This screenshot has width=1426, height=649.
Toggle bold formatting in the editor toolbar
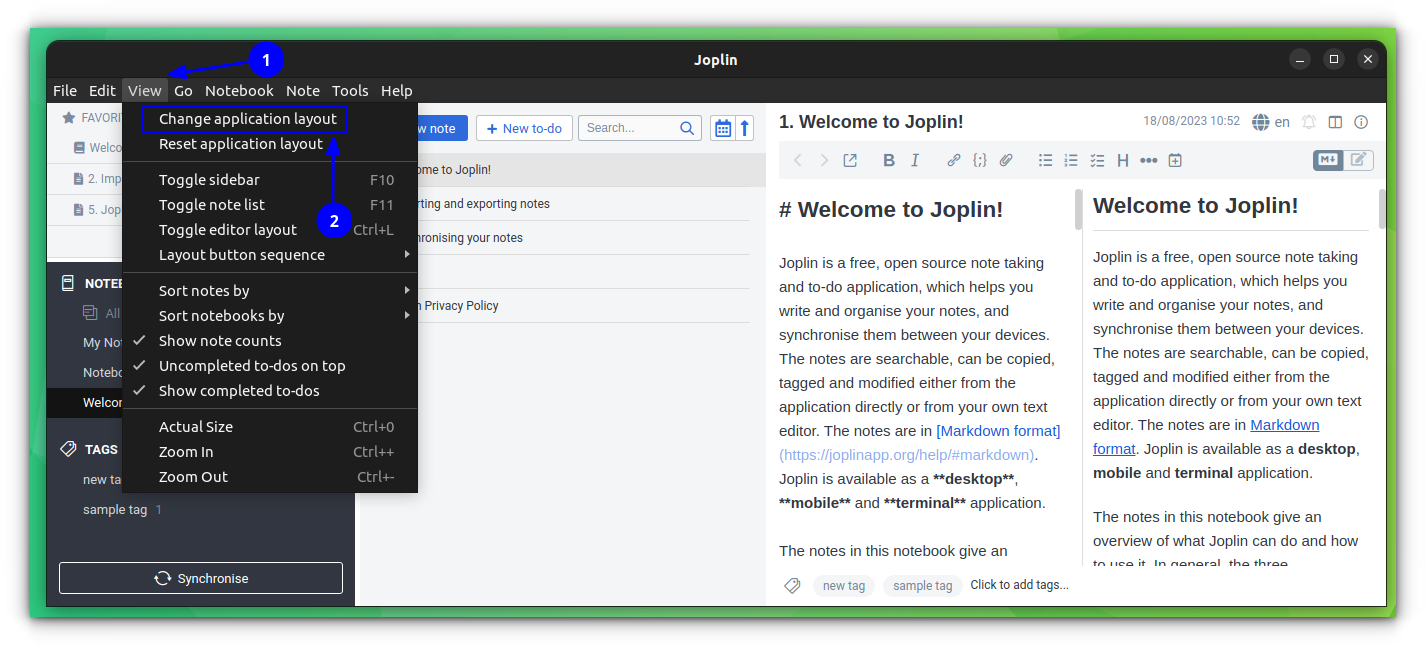click(889, 160)
